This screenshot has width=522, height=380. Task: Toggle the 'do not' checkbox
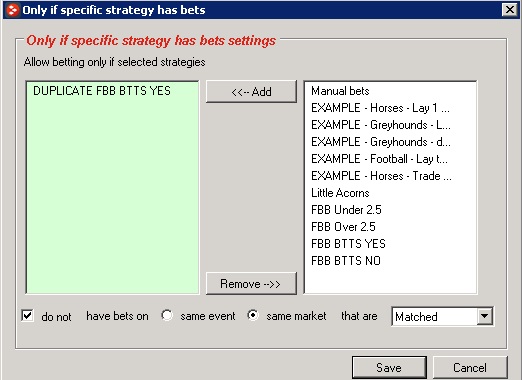(x=27, y=315)
